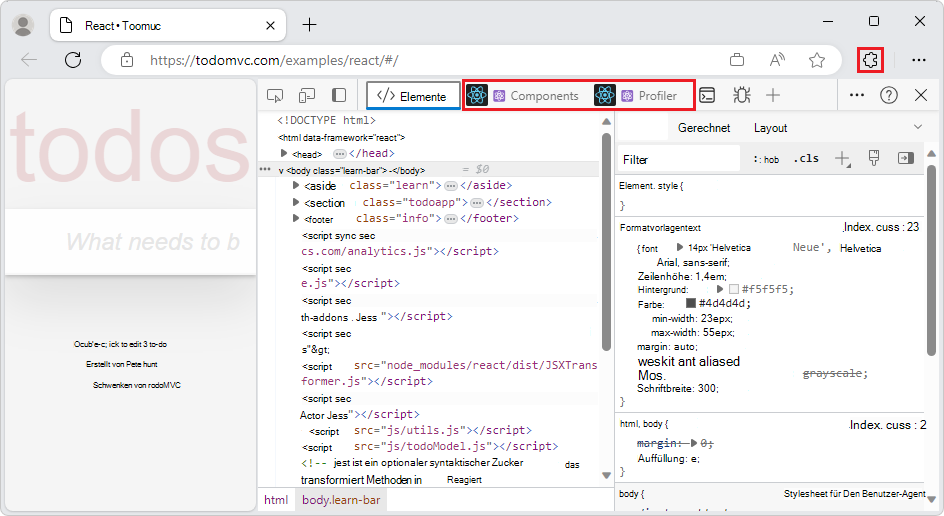The width and height of the screenshot is (944, 516).
Task: Add more tools with plus icon
Action: coord(773,95)
